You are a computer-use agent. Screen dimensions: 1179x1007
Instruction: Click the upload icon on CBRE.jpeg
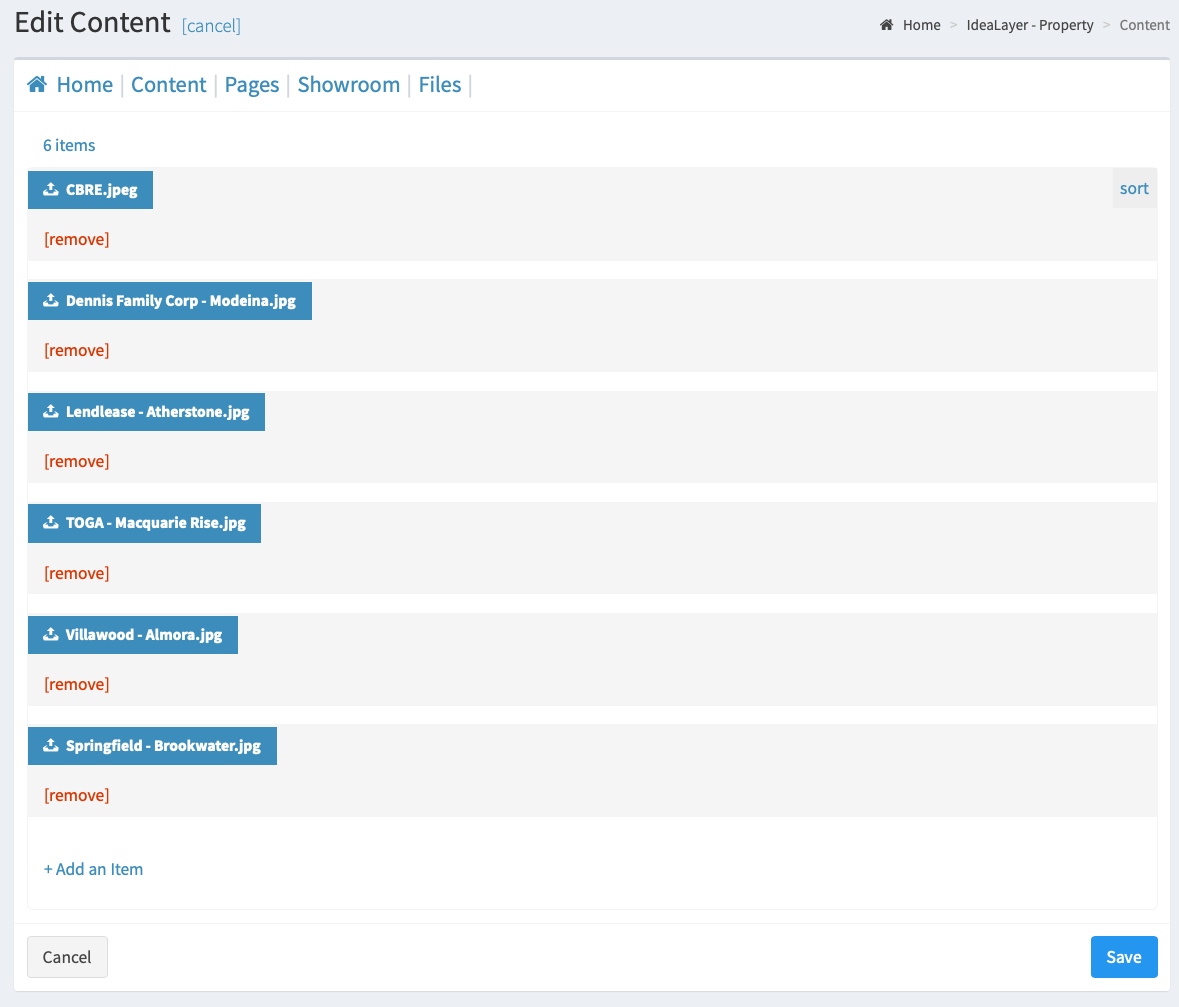click(x=50, y=190)
